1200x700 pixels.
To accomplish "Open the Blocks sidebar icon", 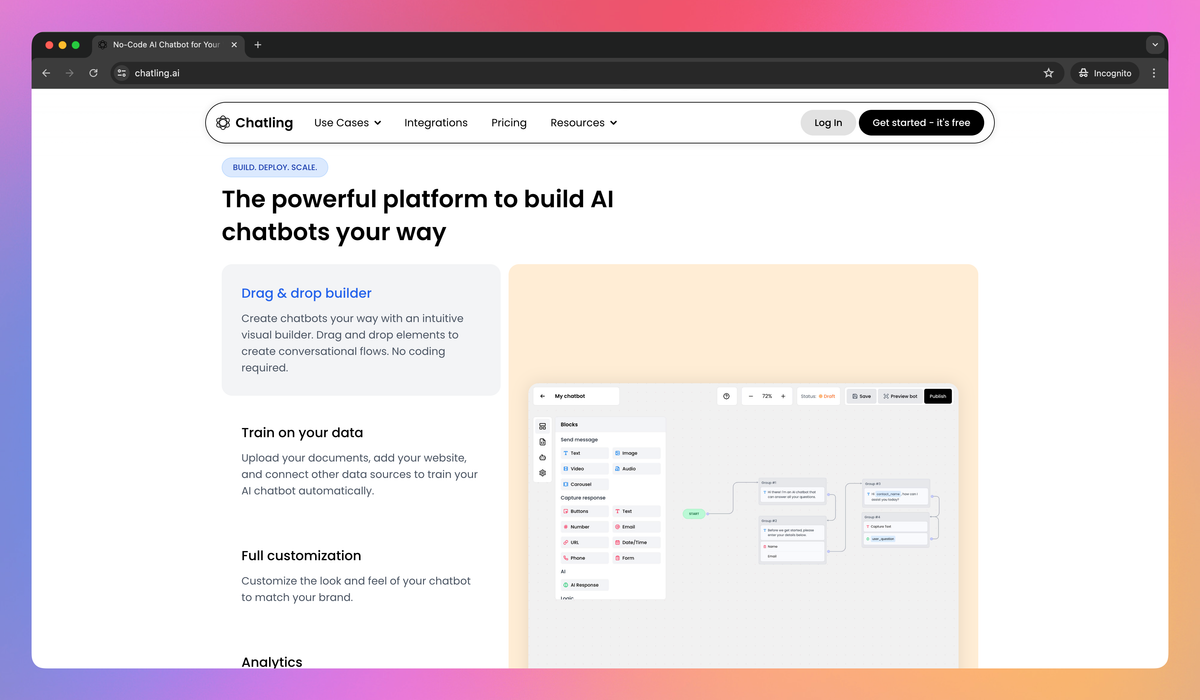I will tap(542, 426).
